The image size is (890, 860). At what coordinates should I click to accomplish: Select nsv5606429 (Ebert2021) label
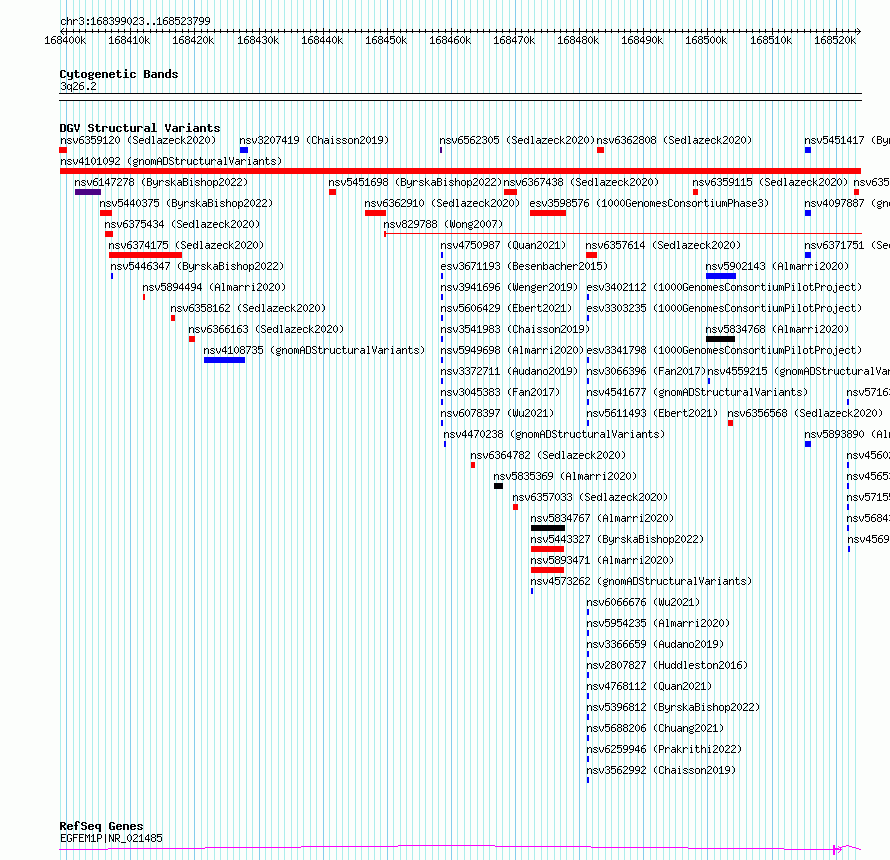(x=506, y=308)
